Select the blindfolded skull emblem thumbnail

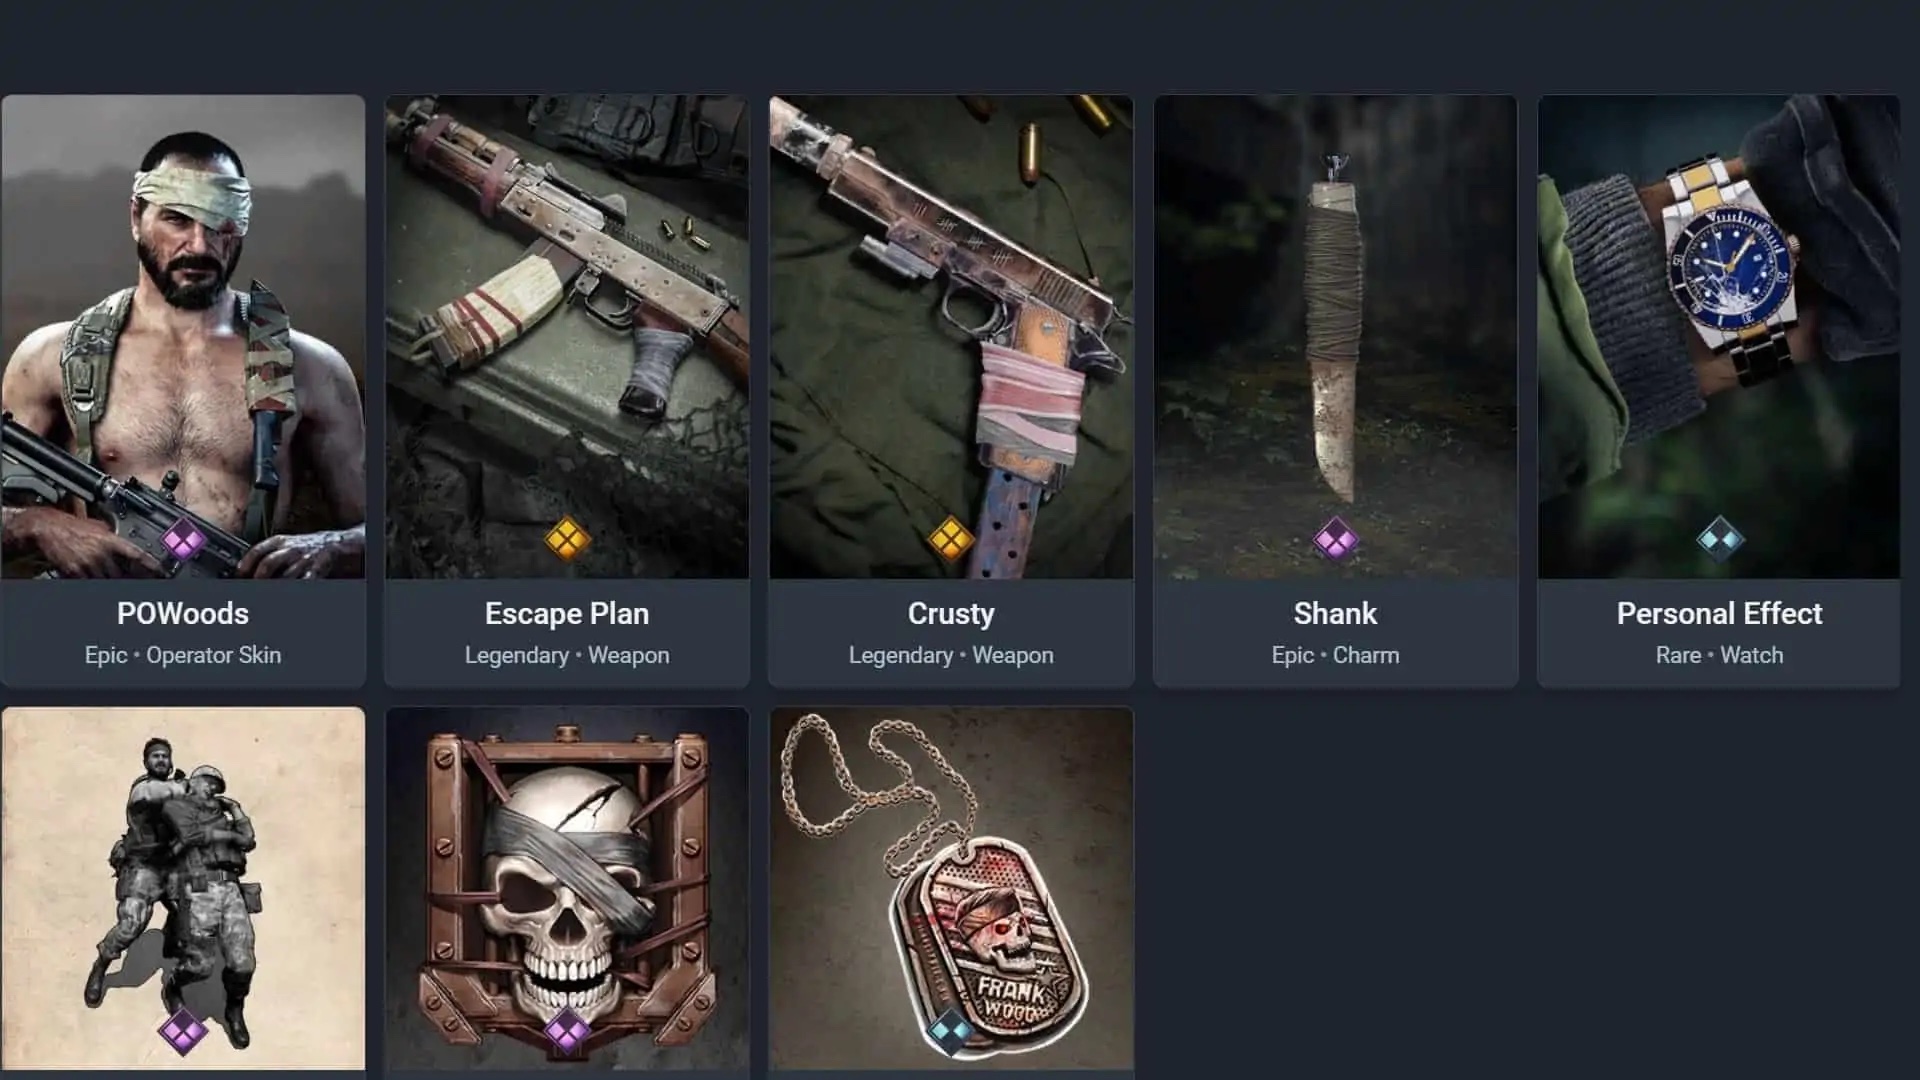[x=567, y=889]
